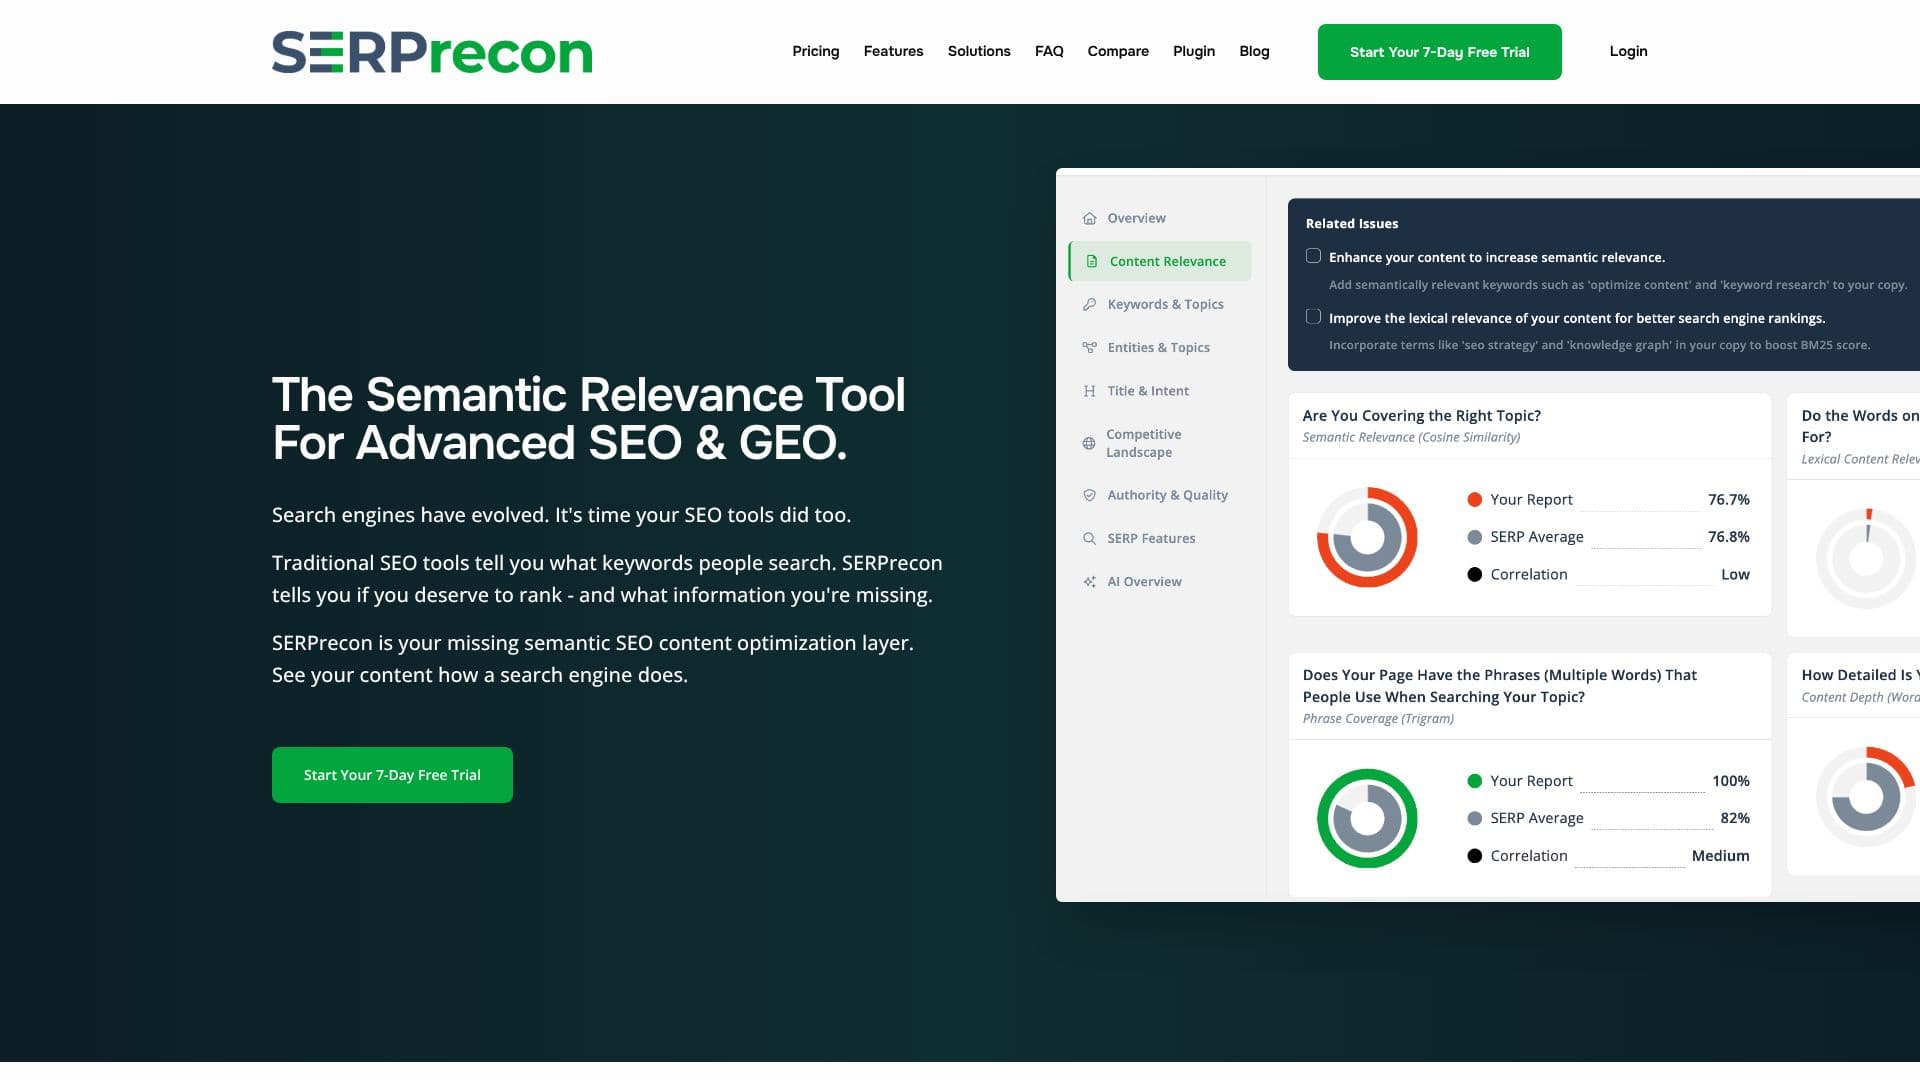Click the 76.7% Your Report value

(1728, 499)
